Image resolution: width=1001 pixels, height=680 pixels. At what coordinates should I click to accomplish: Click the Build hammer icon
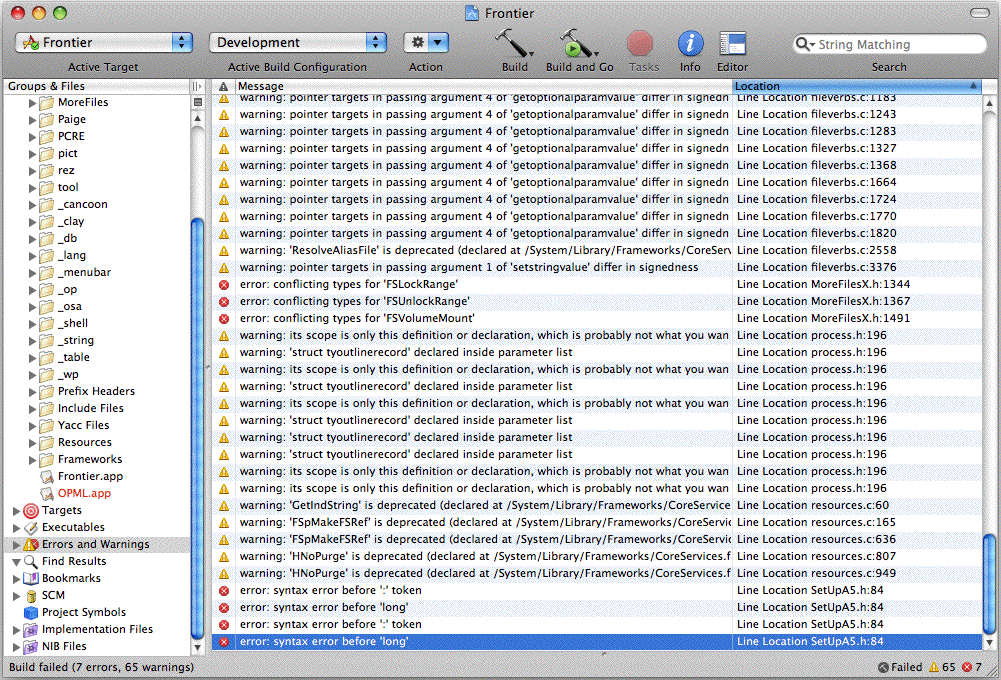513,43
